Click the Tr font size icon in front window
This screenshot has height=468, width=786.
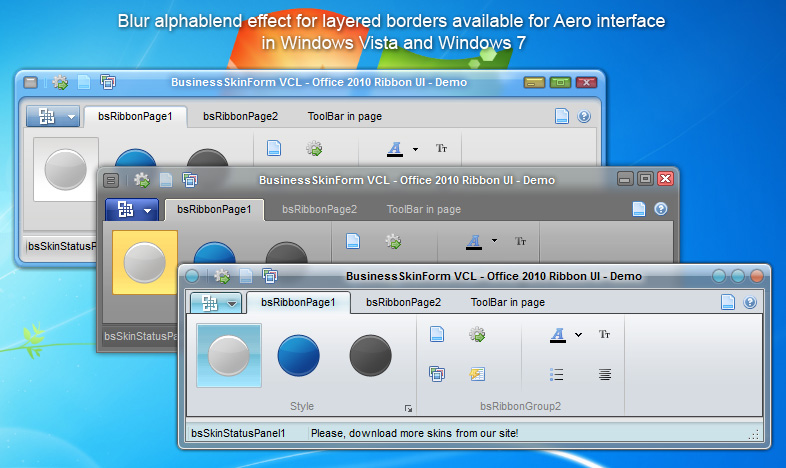[604, 334]
